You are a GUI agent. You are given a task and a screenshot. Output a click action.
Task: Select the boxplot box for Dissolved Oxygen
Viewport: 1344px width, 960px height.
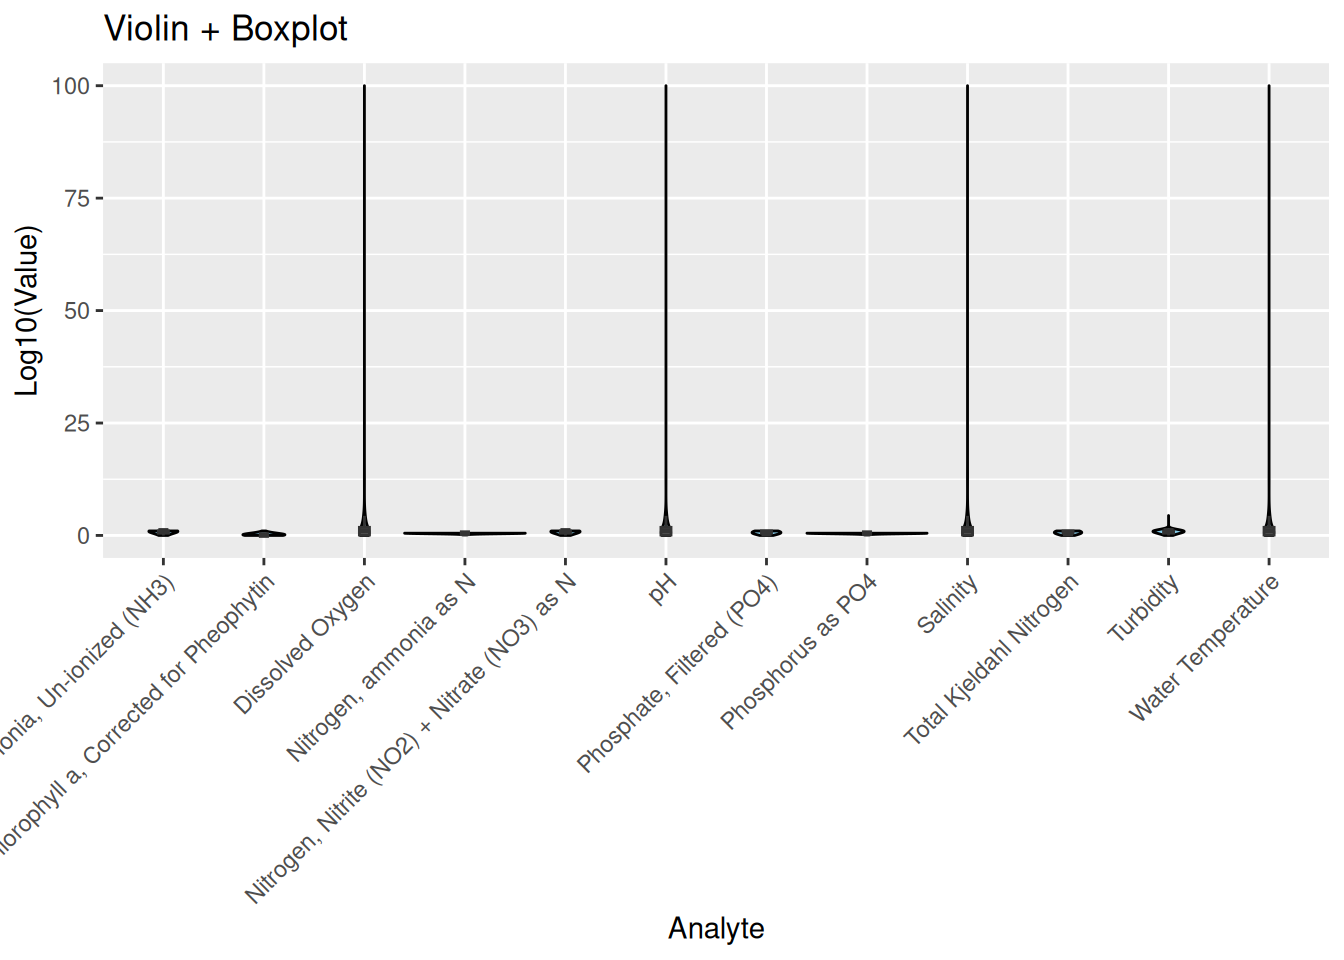[x=365, y=531]
